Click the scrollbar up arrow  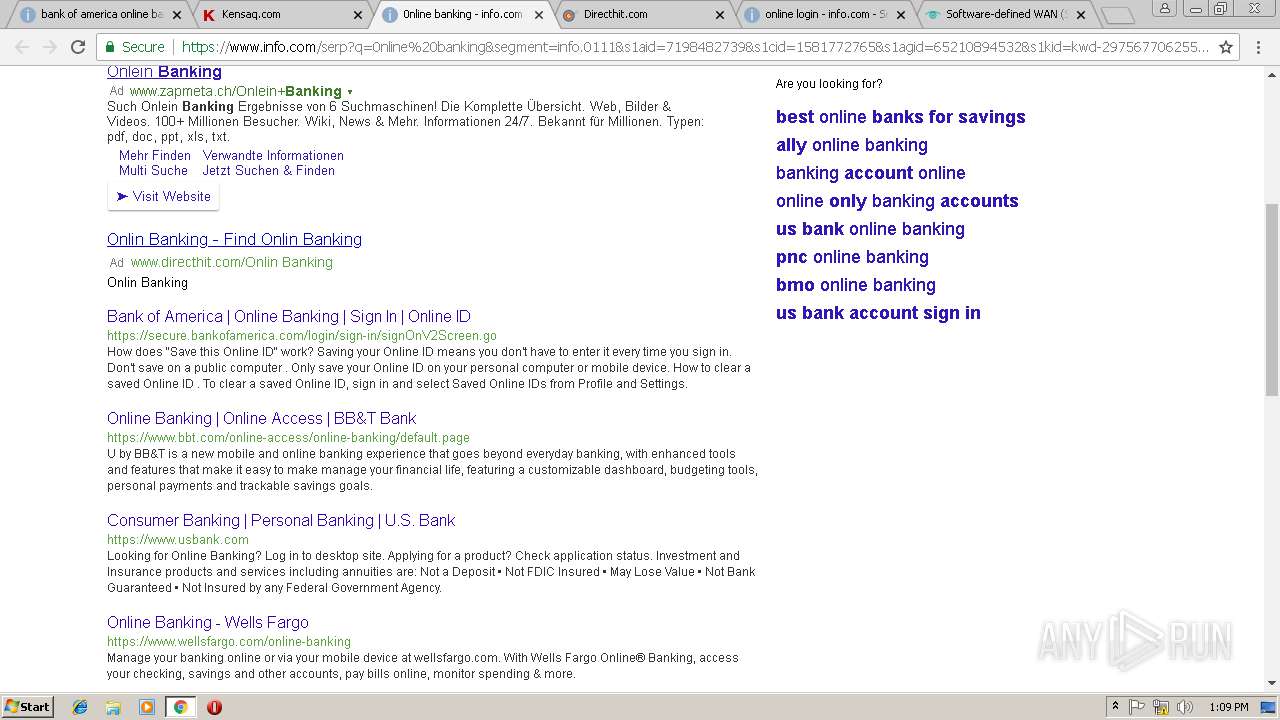point(1271,73)
